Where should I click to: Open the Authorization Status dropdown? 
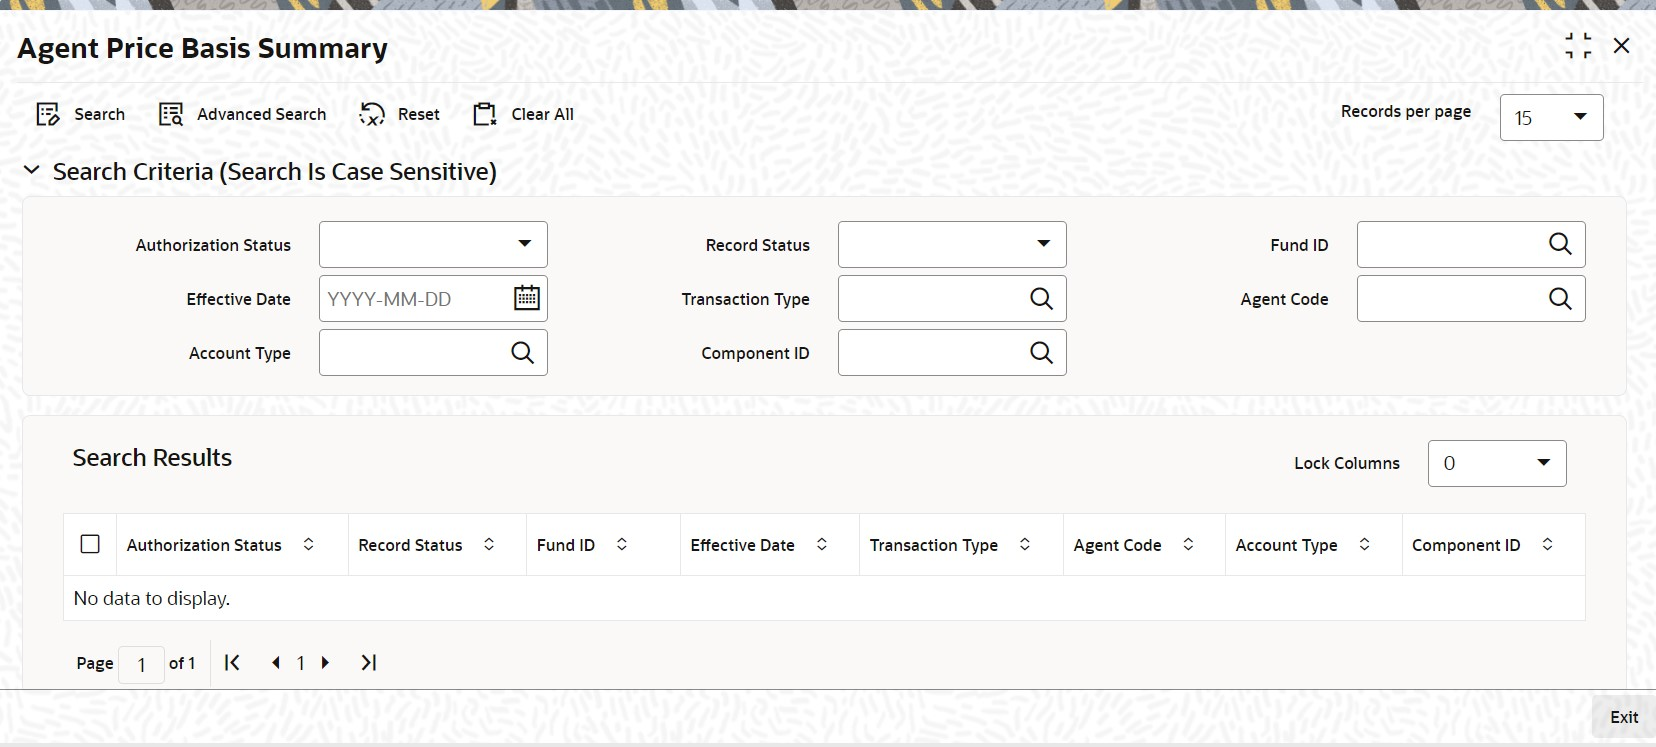433,245
